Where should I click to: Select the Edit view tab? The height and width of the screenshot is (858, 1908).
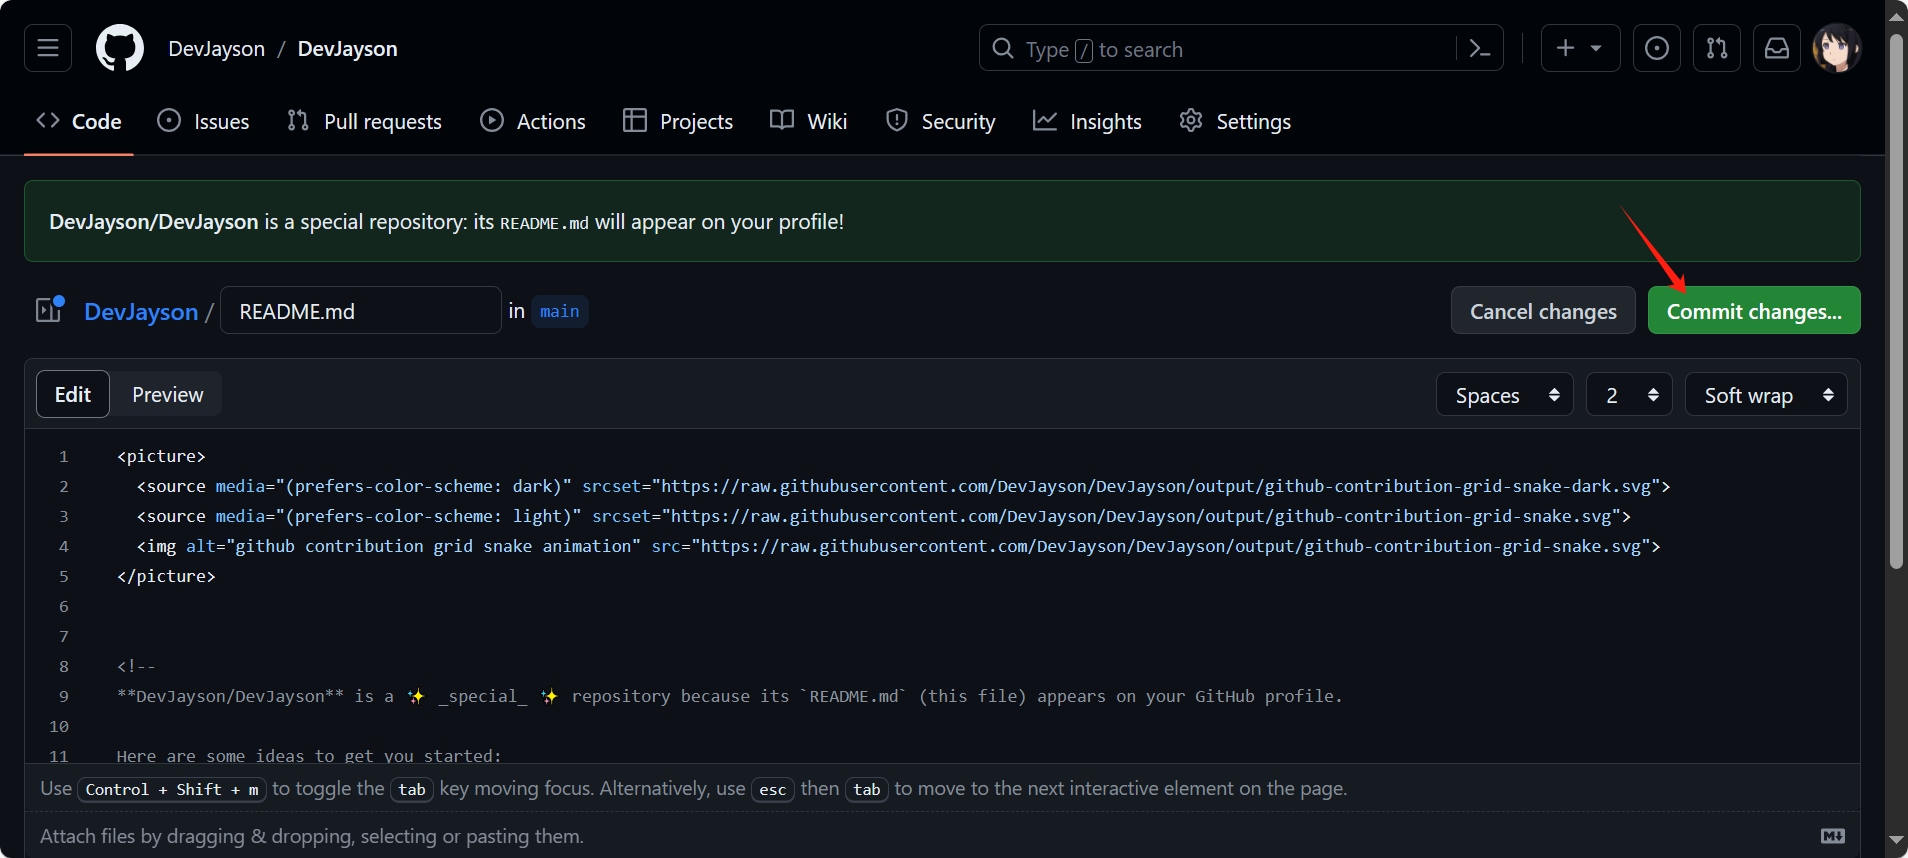[73, 394]
